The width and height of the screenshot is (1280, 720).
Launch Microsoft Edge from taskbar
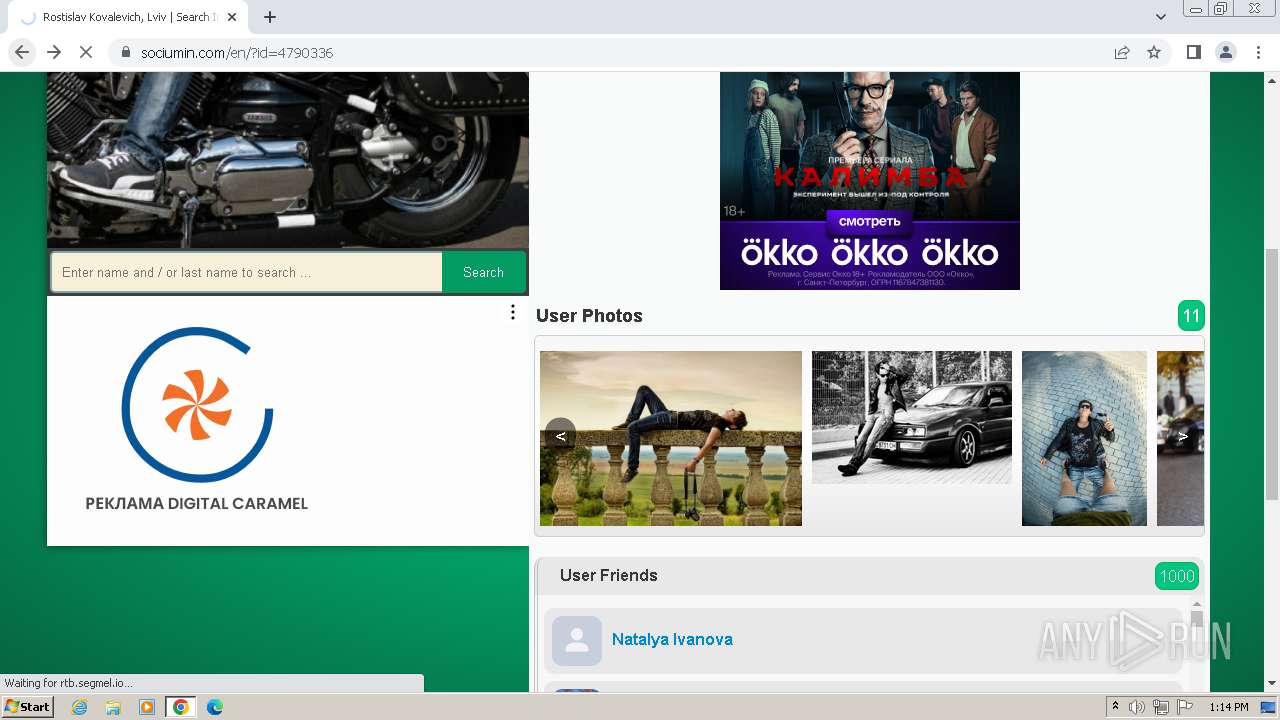click(x=215, y=707)
